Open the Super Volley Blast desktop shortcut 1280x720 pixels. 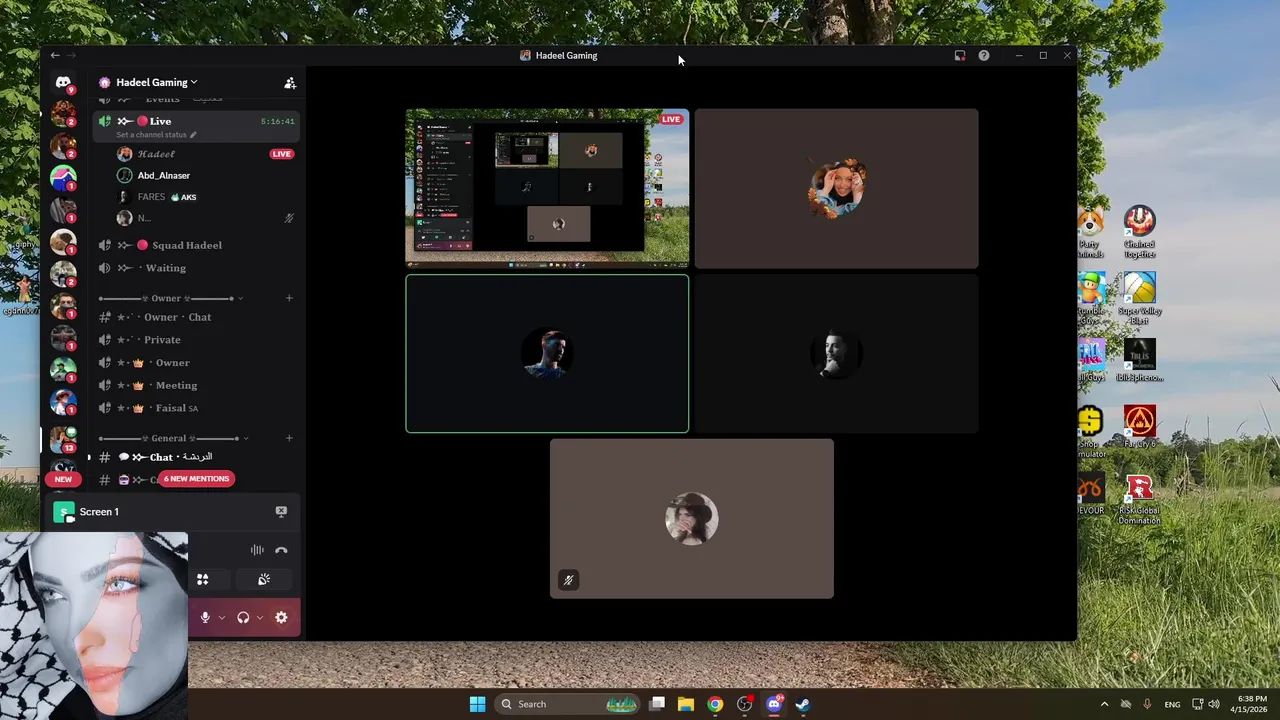1139,299
